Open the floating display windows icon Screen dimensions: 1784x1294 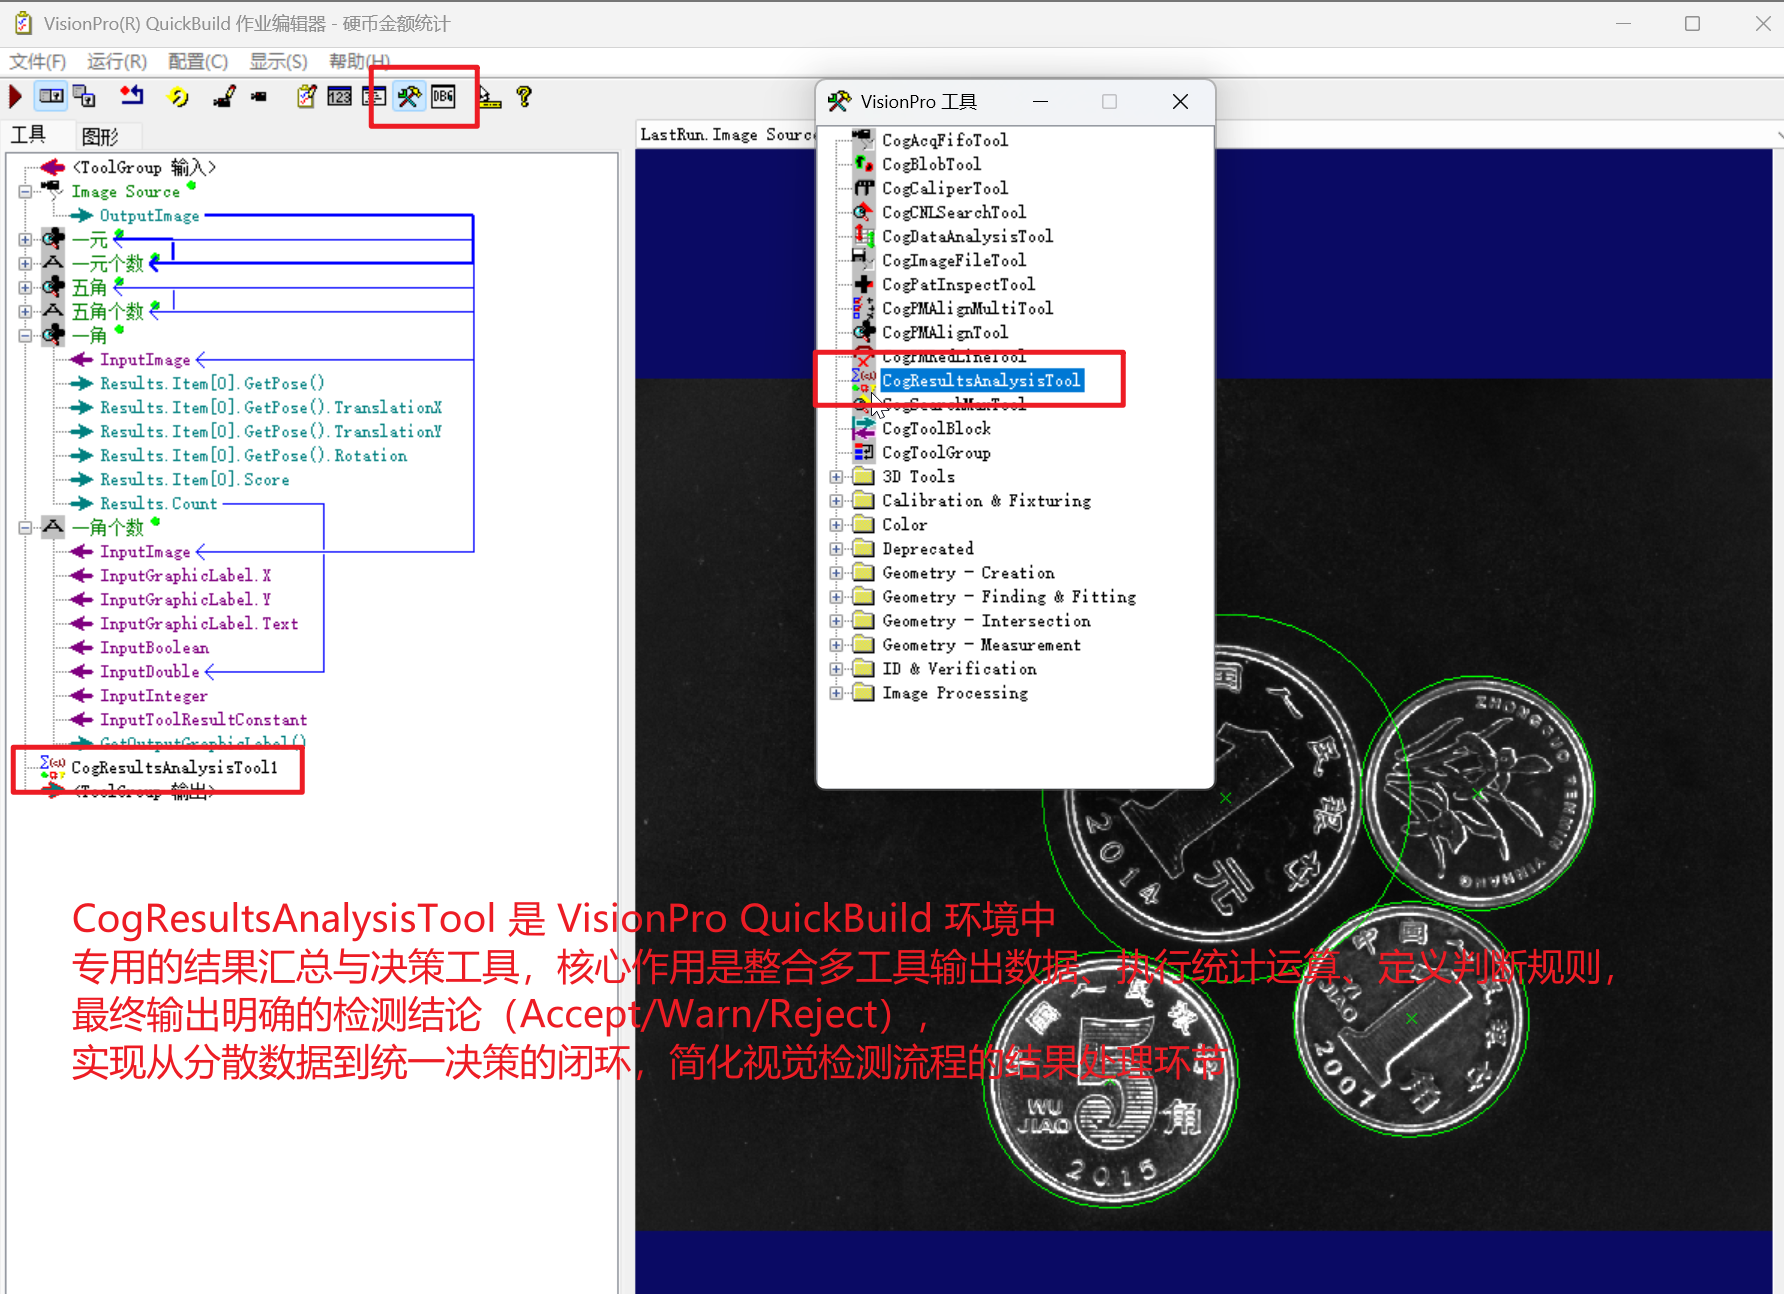[84, 97]
